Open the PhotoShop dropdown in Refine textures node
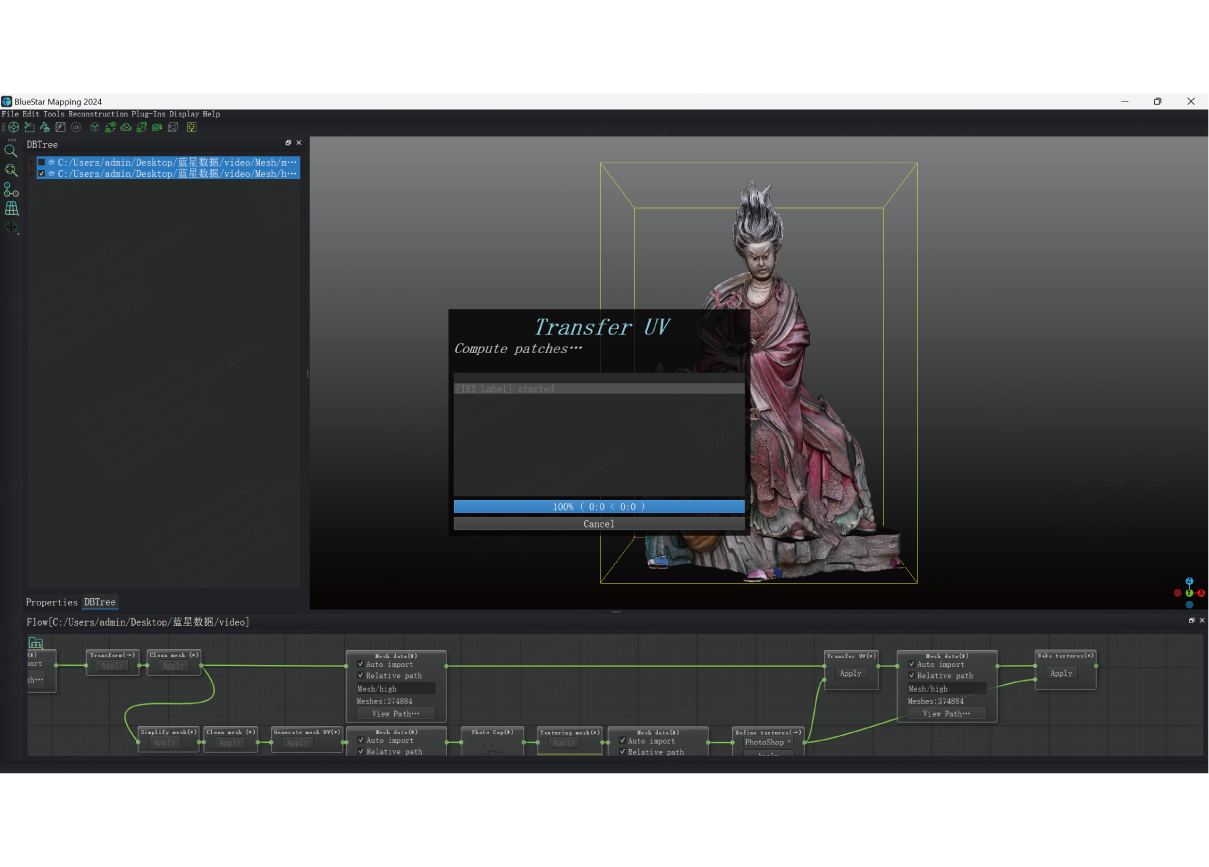This screenshot has height=867, width=1209. click(765, 744)
